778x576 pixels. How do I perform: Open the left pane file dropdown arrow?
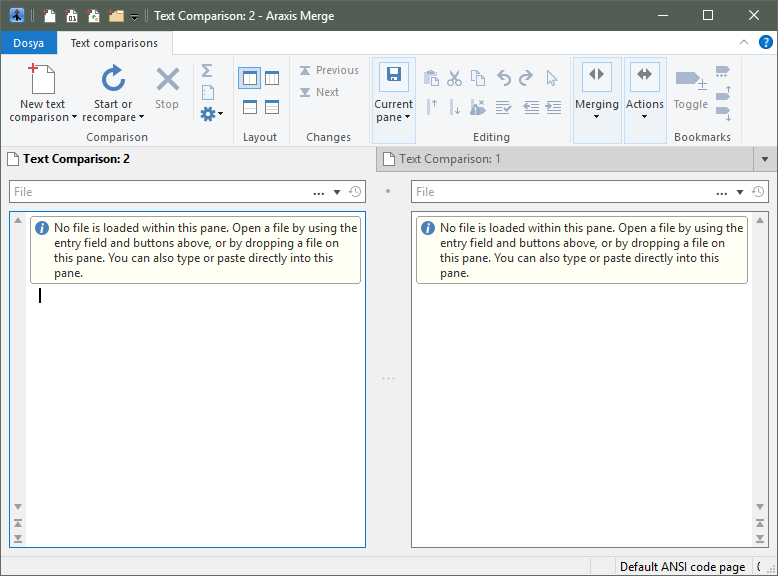pyautogui.click(x=337, y=192)
